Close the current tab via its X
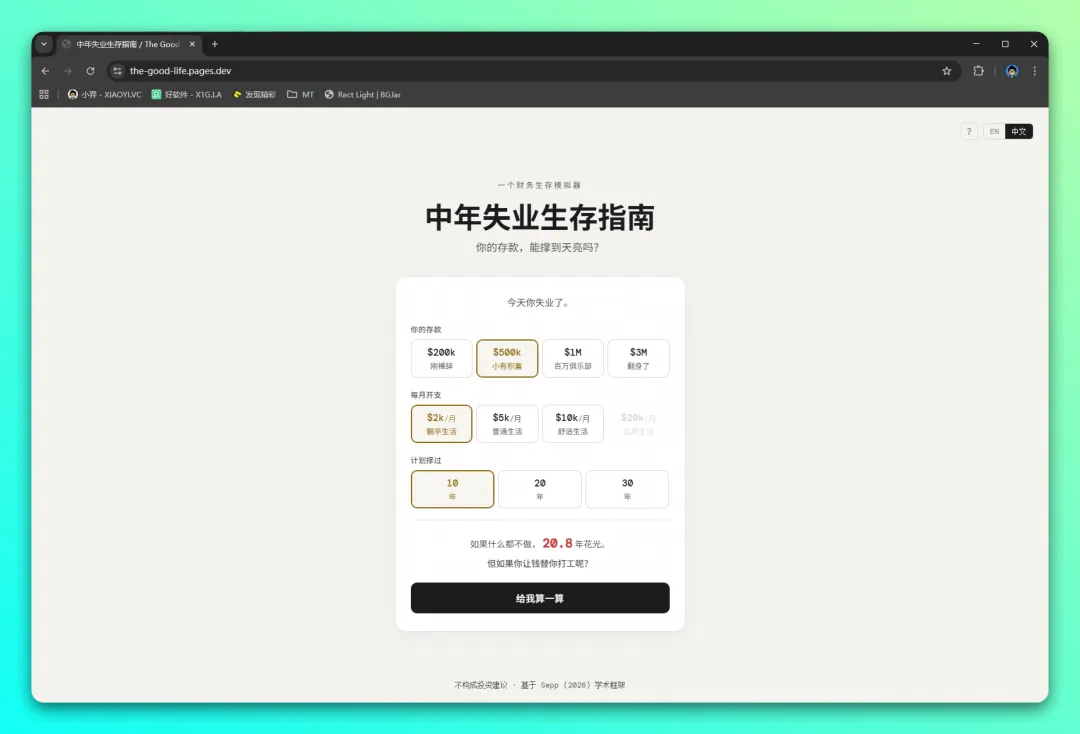Image resolution: width=1080 pixels, height=734 pixels. (192, 44)
